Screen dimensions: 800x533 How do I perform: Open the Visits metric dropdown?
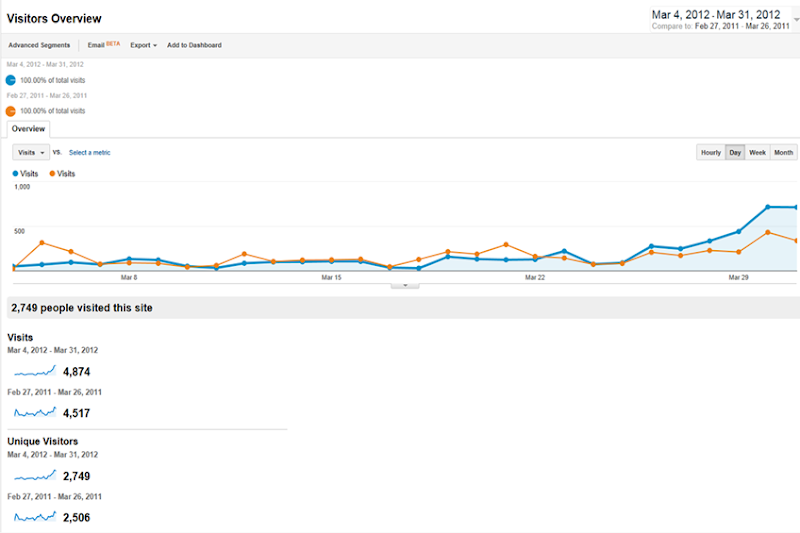tap(31, 152)
